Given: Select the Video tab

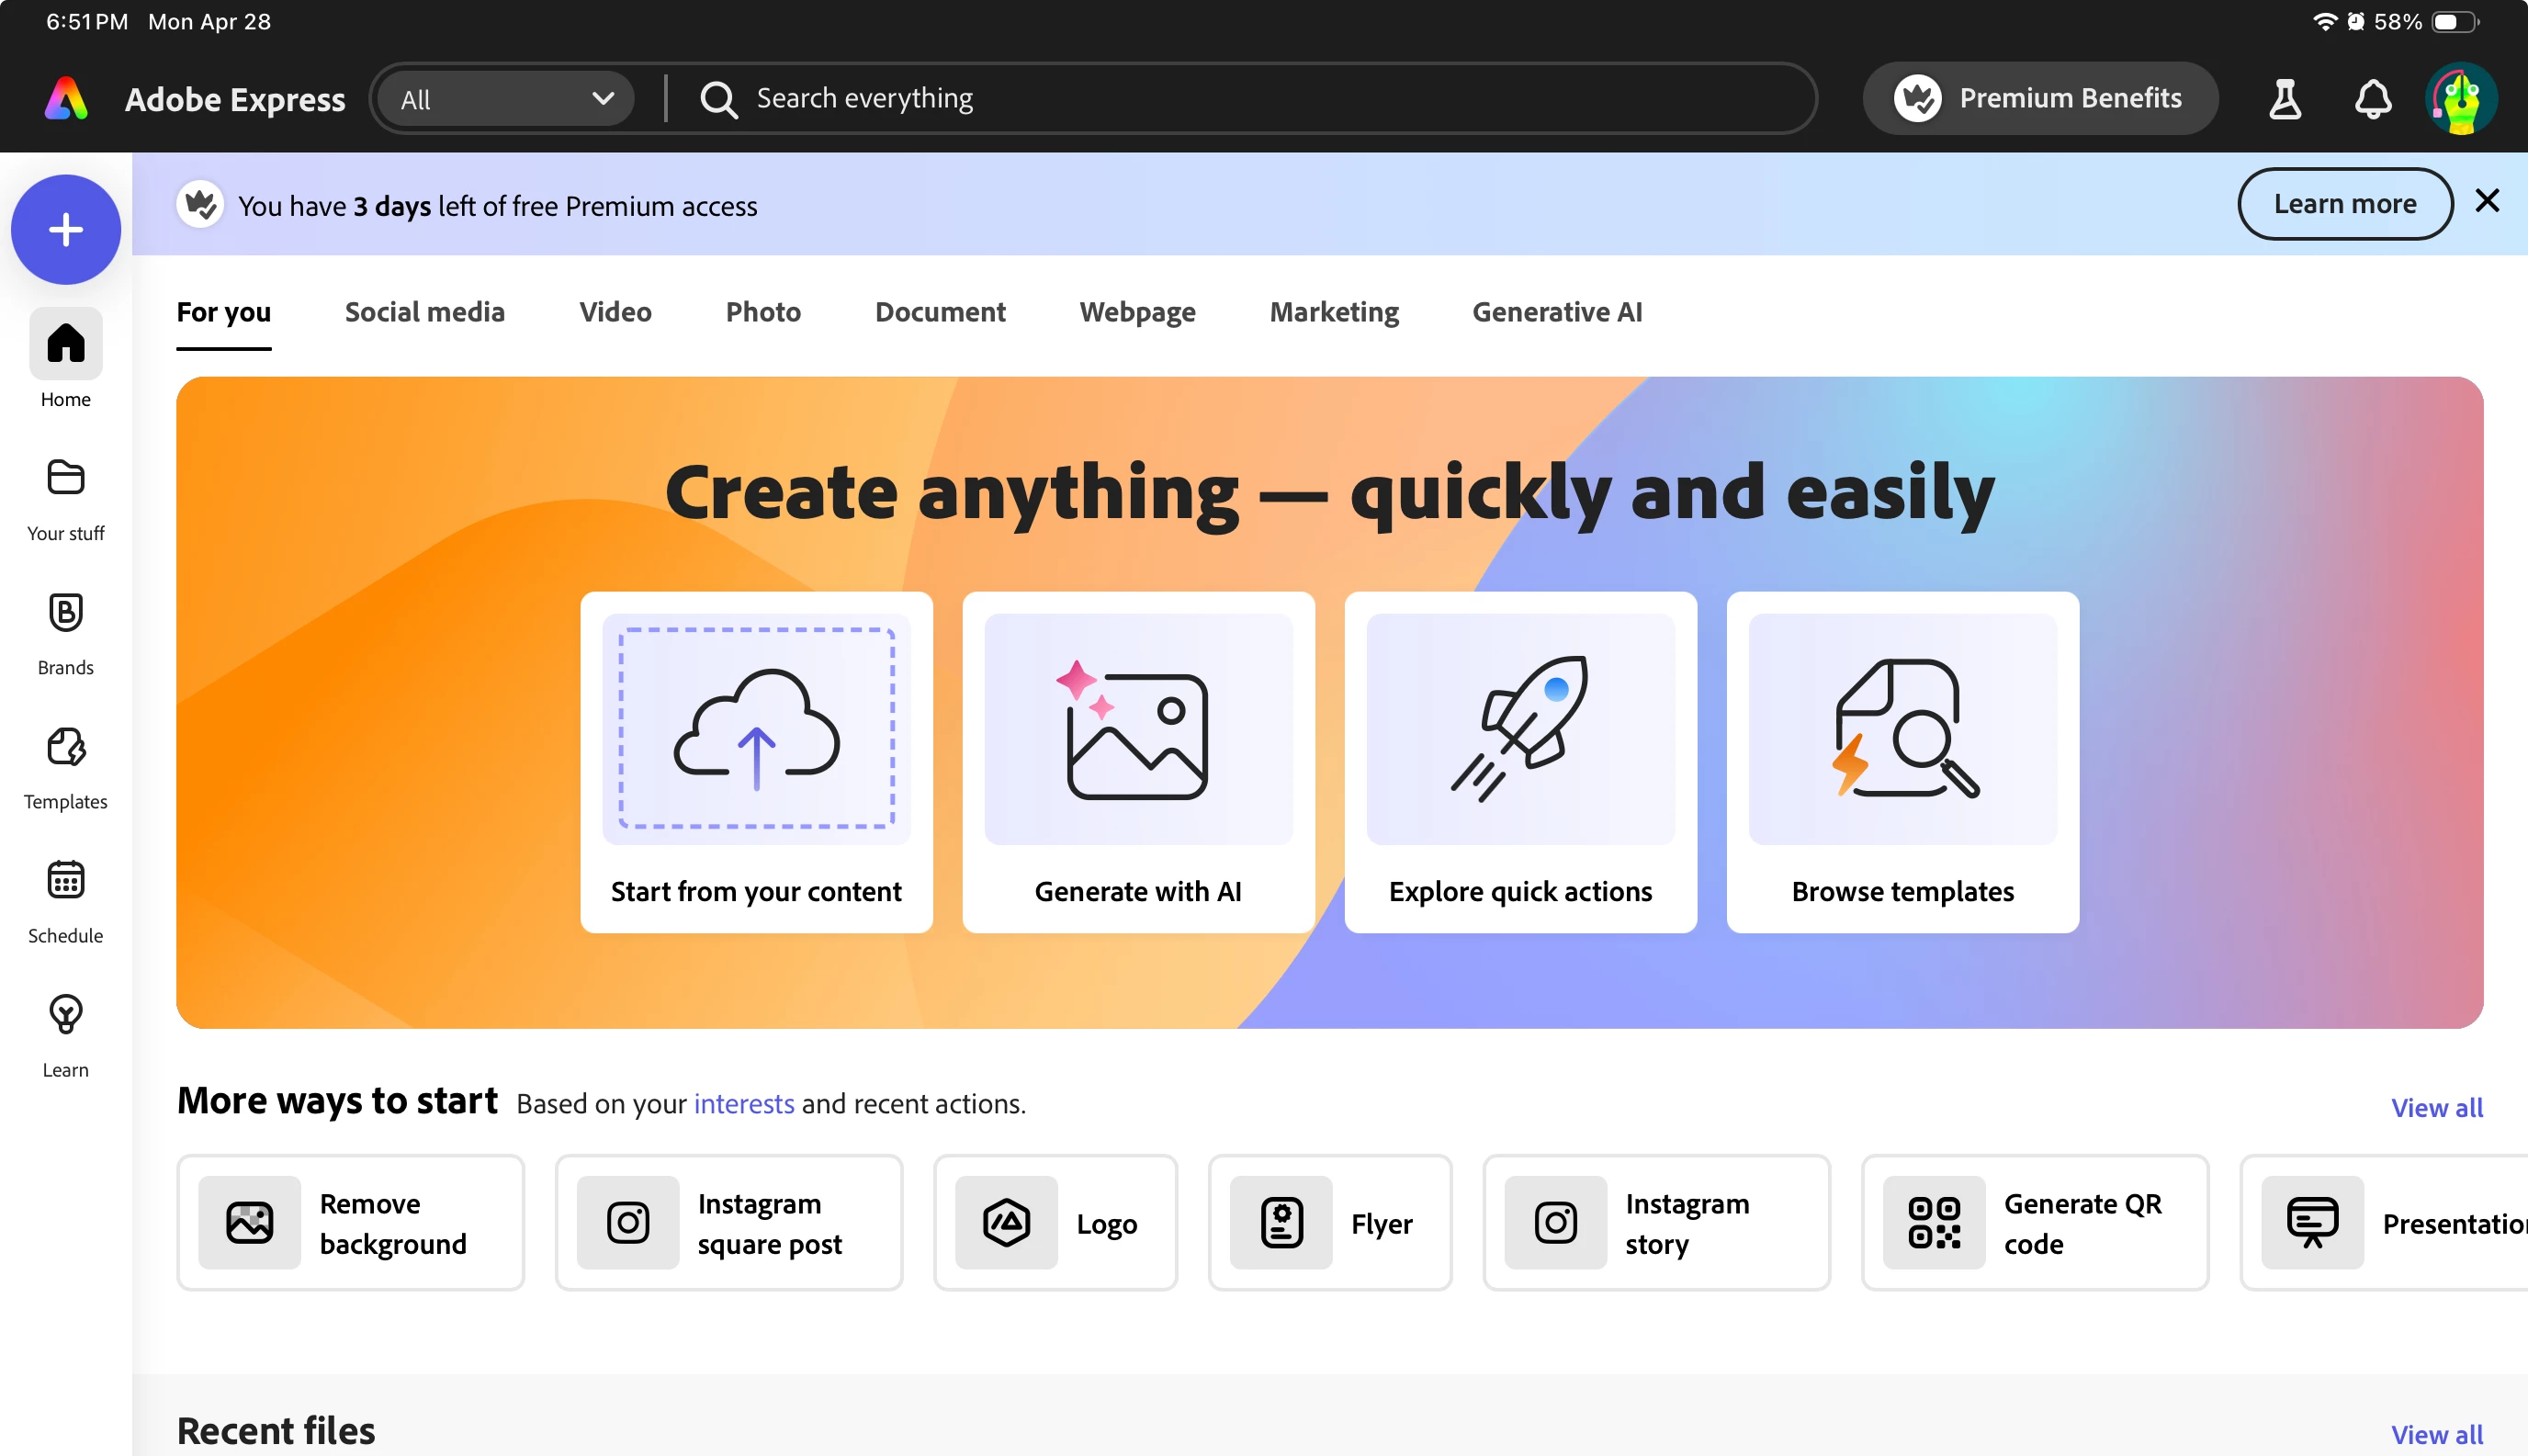Looking at the screenshot, I should point(615,312).
